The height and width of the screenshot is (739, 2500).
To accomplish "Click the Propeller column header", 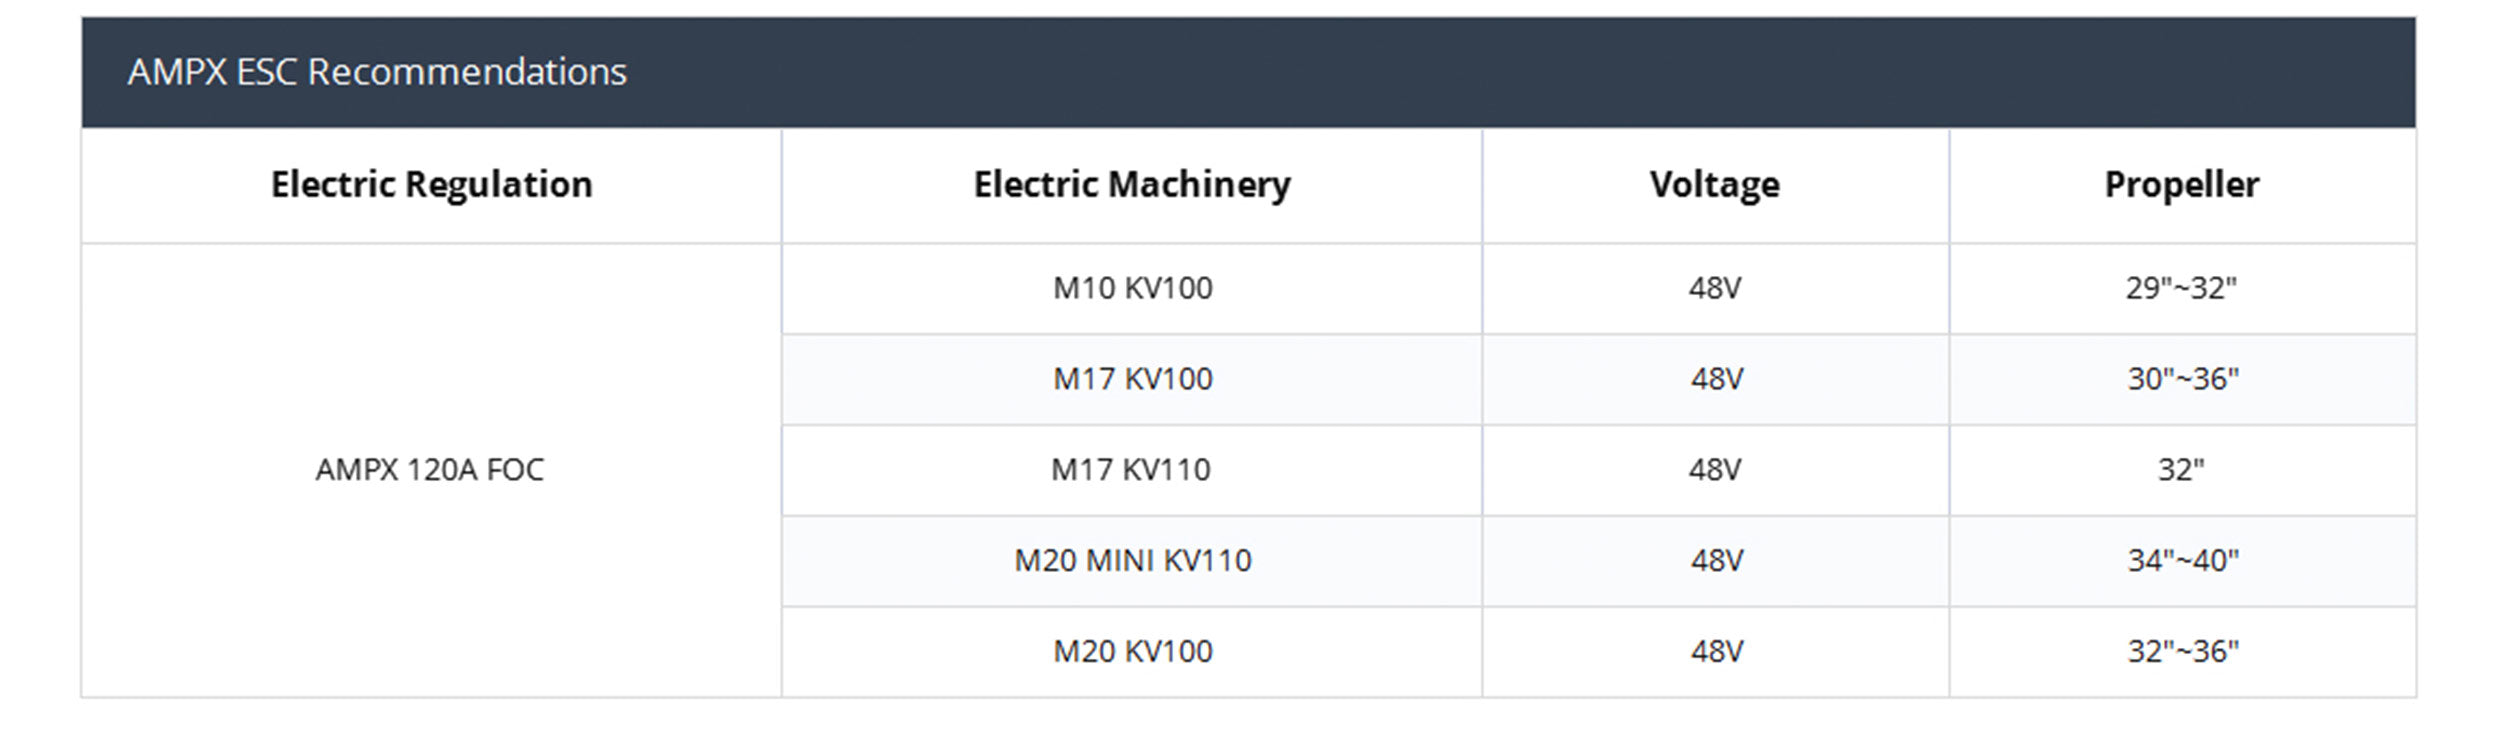I will 2181,185.
